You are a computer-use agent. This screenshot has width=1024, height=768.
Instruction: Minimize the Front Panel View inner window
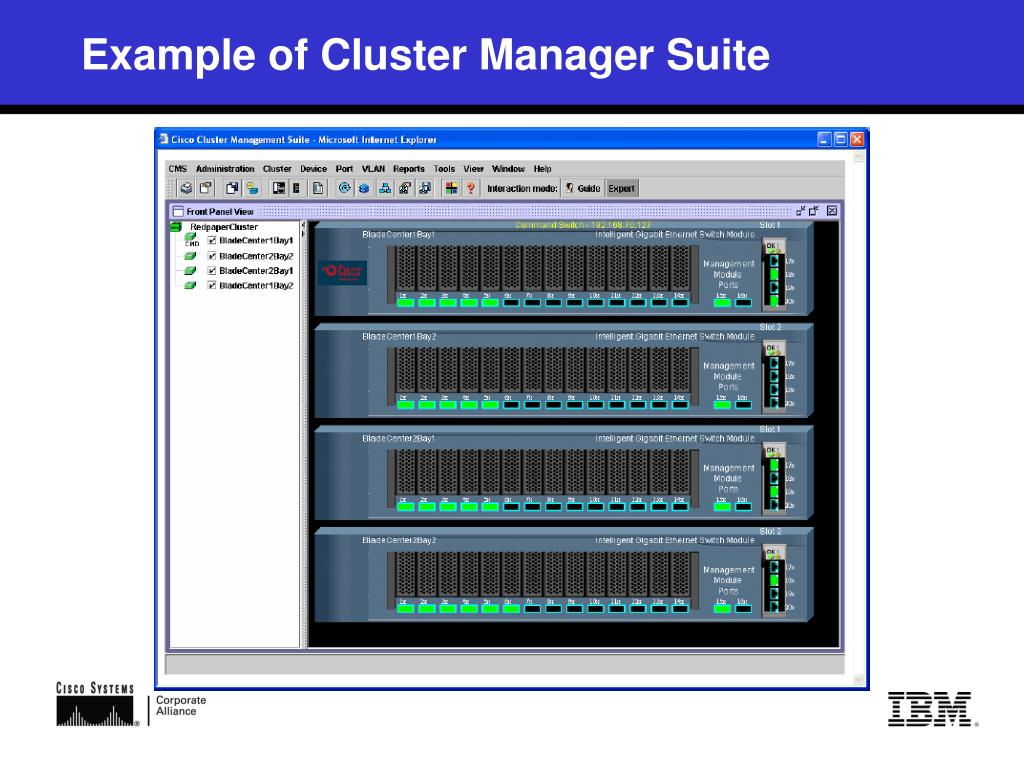[801, 210]
